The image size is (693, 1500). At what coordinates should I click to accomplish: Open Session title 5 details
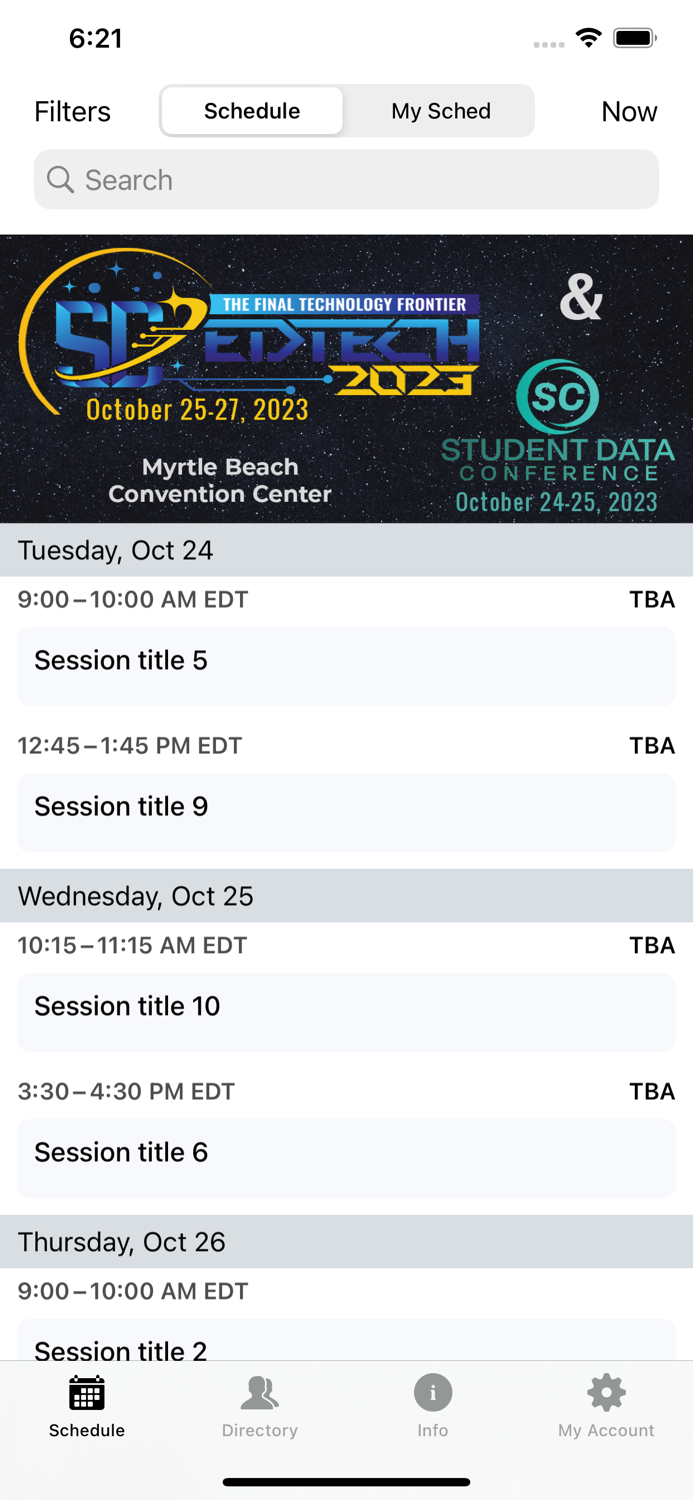pos(346,665)
